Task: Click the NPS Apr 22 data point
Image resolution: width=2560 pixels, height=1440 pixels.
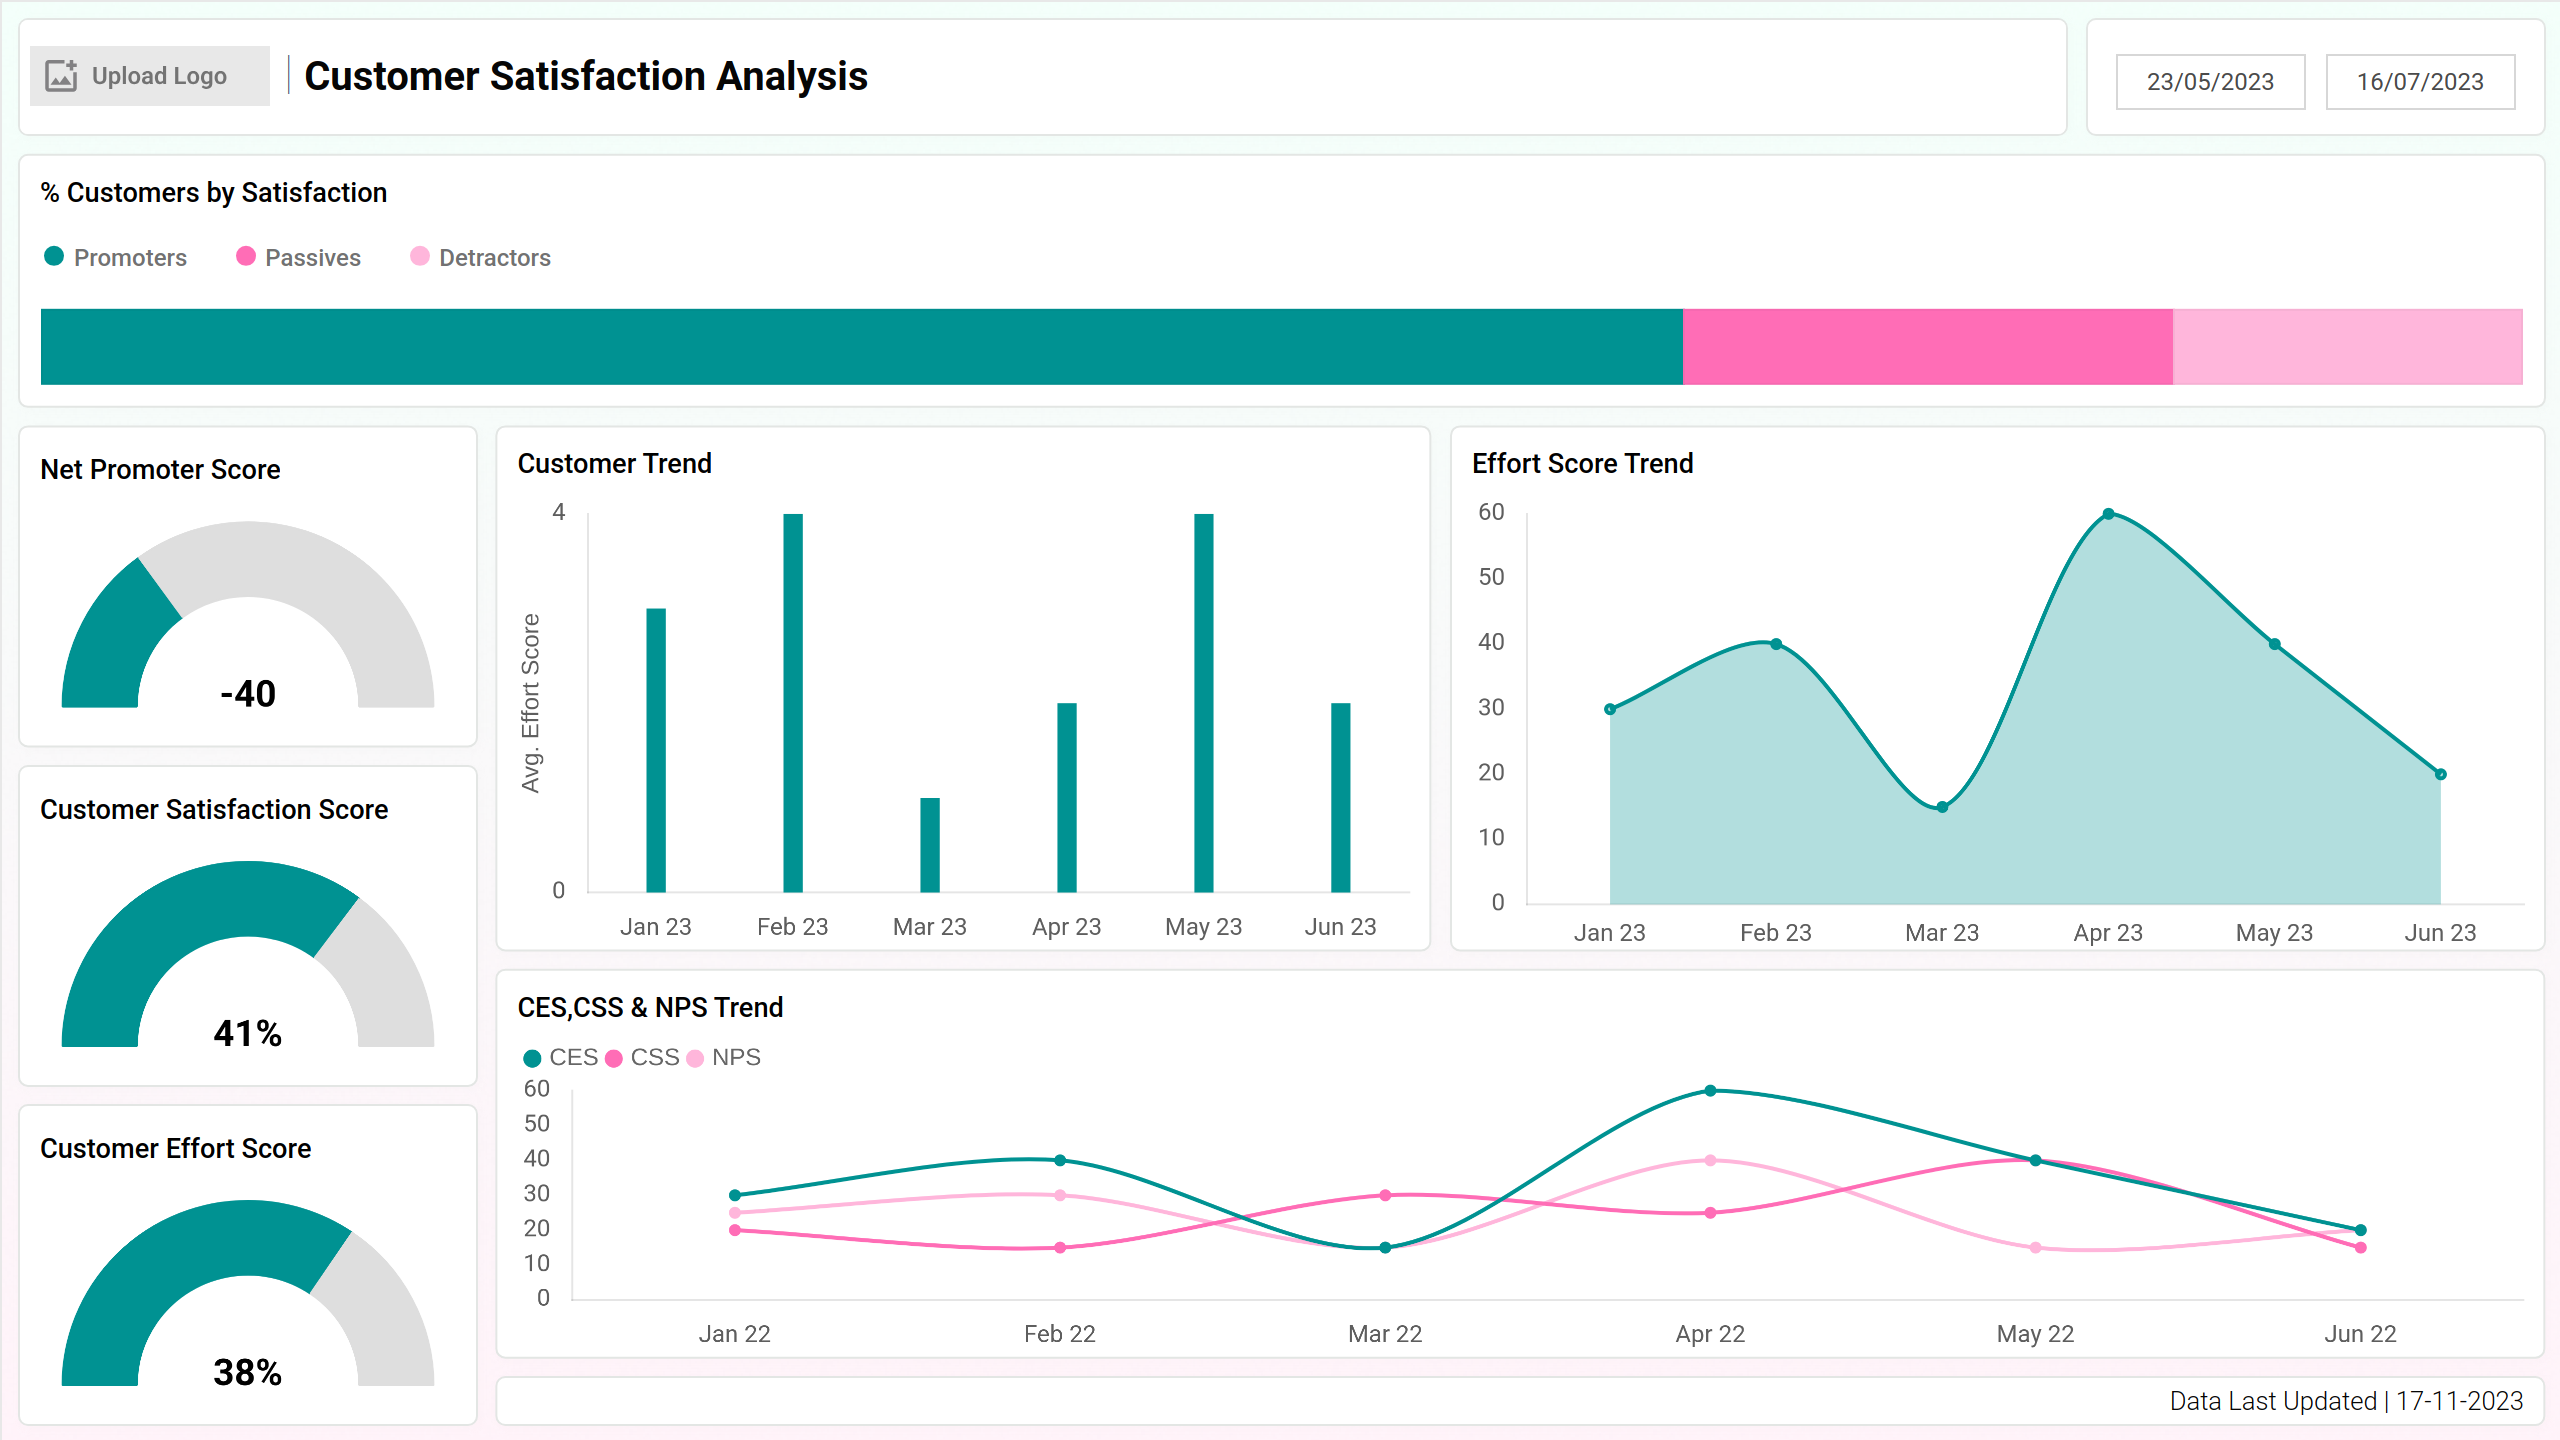Action: tap(1710, 1161)
